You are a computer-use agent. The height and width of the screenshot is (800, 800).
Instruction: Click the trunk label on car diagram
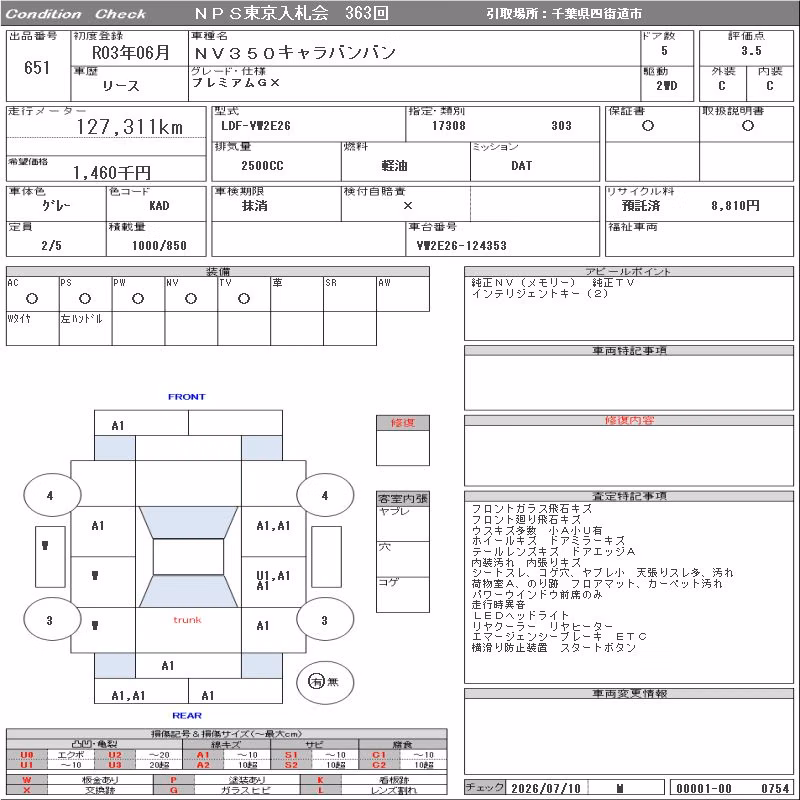(x=187, y=620)
